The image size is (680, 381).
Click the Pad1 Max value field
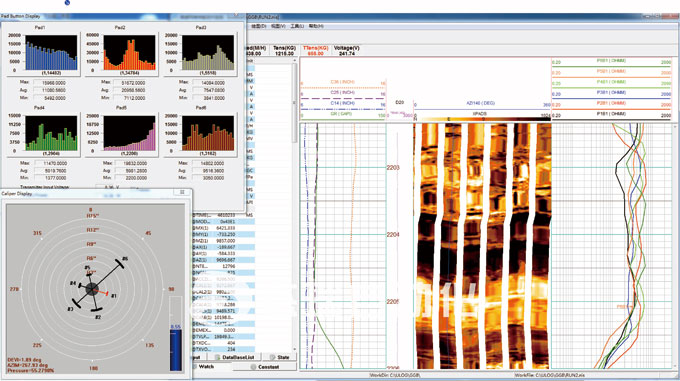point(54,83)
